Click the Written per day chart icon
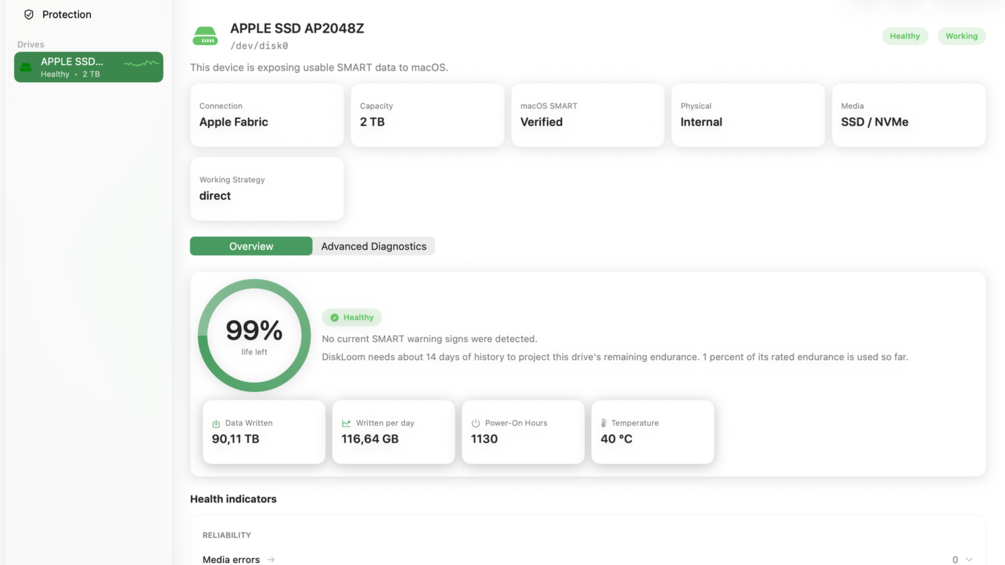Viewport: 1005px width, 565px height. coord(346,423)
